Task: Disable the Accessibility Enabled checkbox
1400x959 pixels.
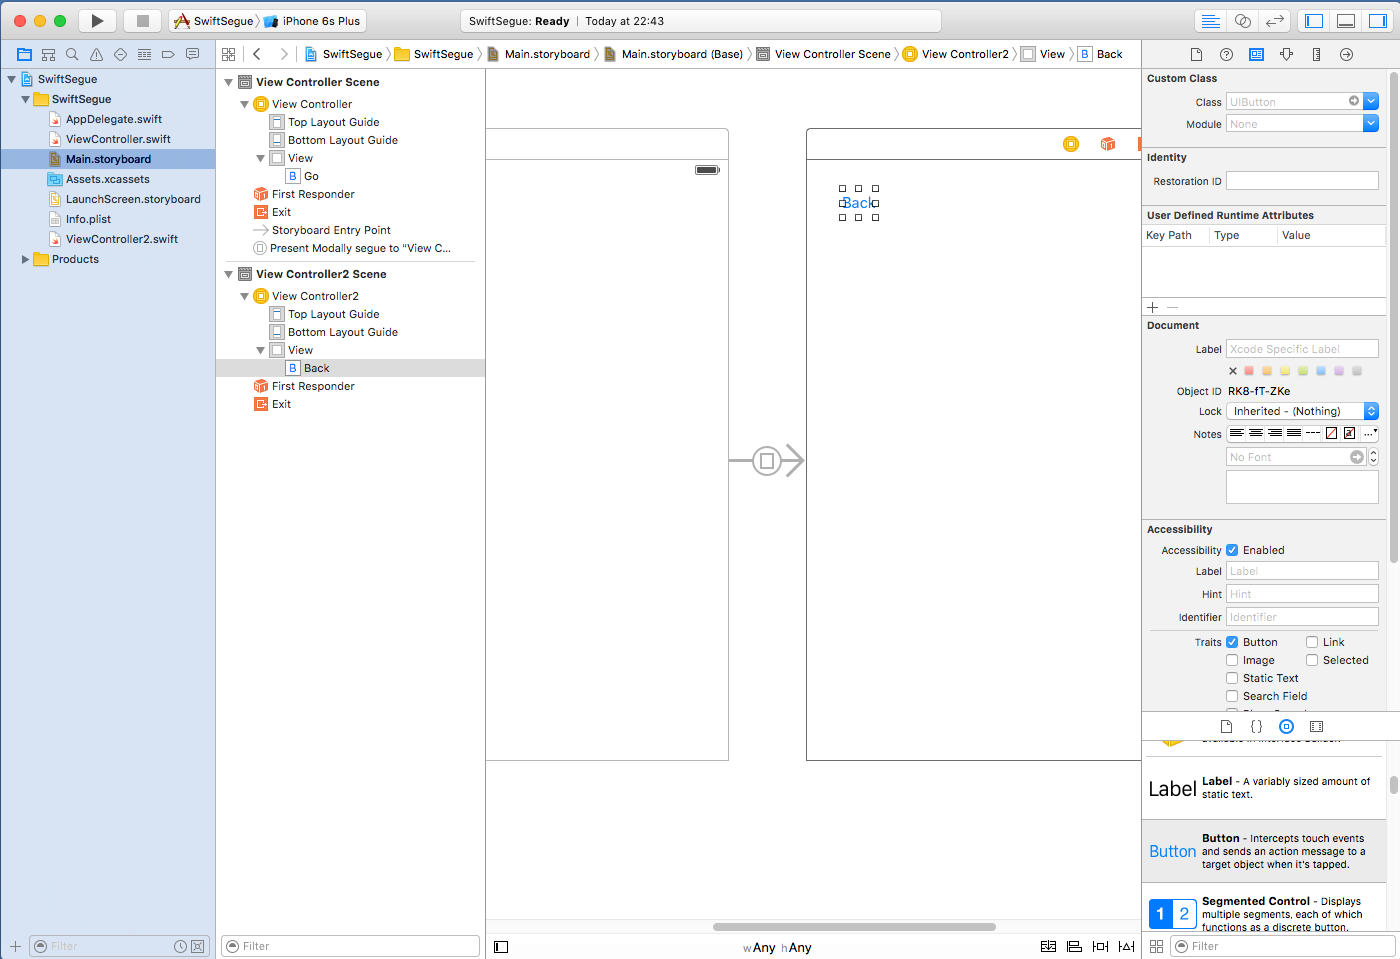Action: [x=1232, y=550]
